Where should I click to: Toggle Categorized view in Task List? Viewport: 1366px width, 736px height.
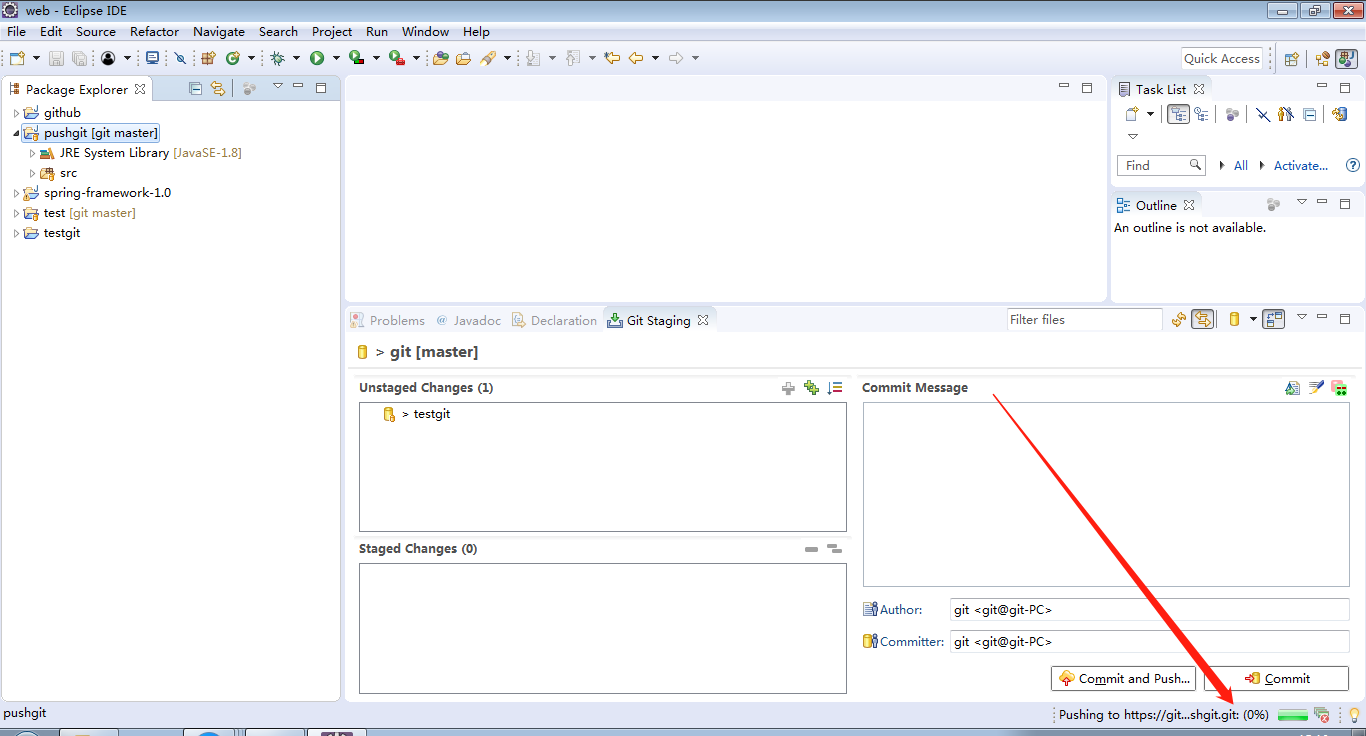(1179, 114)
